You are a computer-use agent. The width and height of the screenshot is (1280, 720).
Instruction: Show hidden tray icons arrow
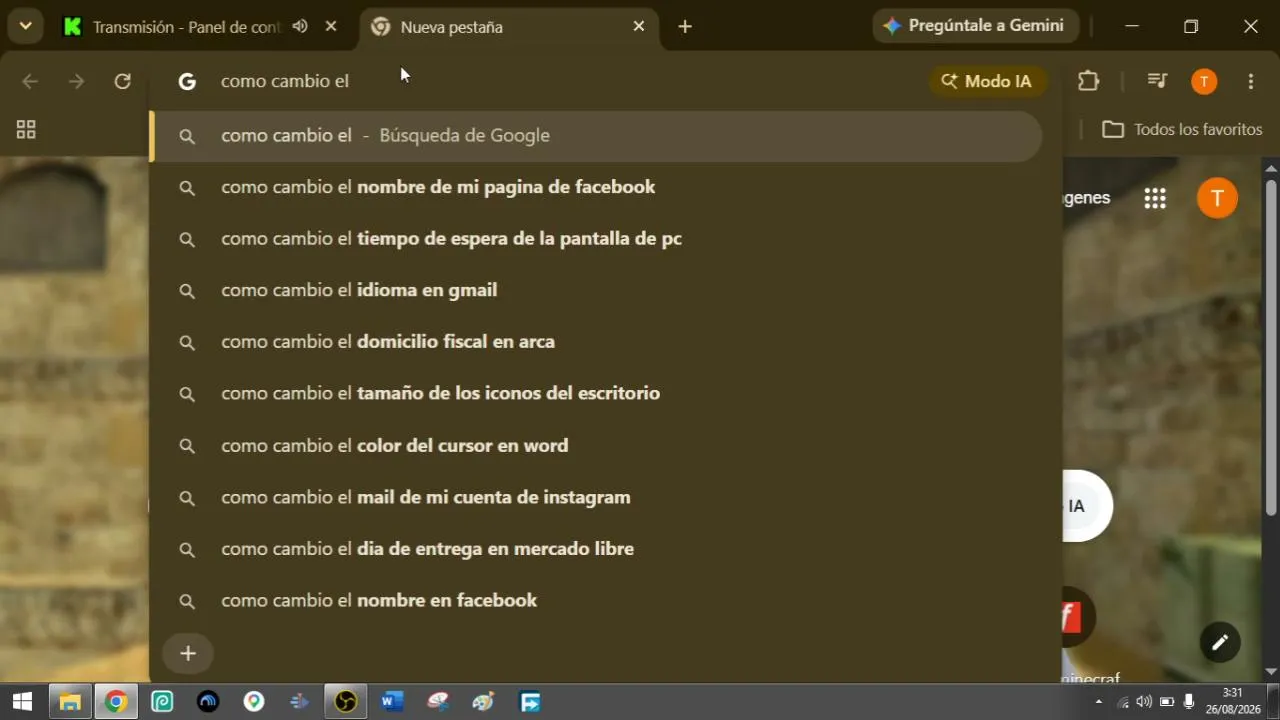1099,702
